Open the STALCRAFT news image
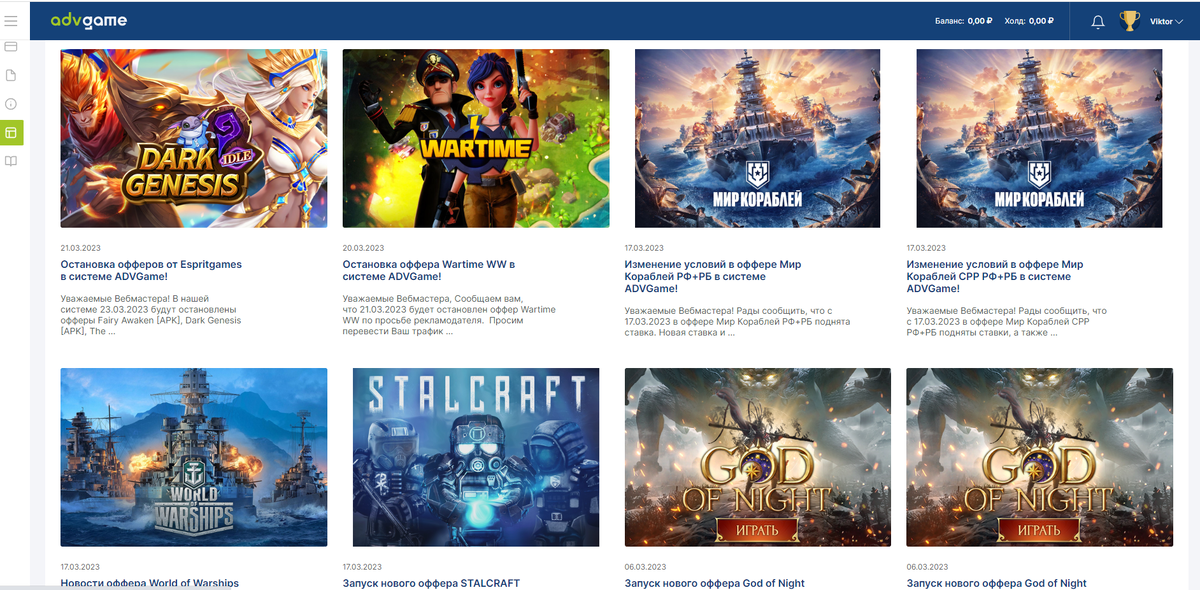 point(476,457)
